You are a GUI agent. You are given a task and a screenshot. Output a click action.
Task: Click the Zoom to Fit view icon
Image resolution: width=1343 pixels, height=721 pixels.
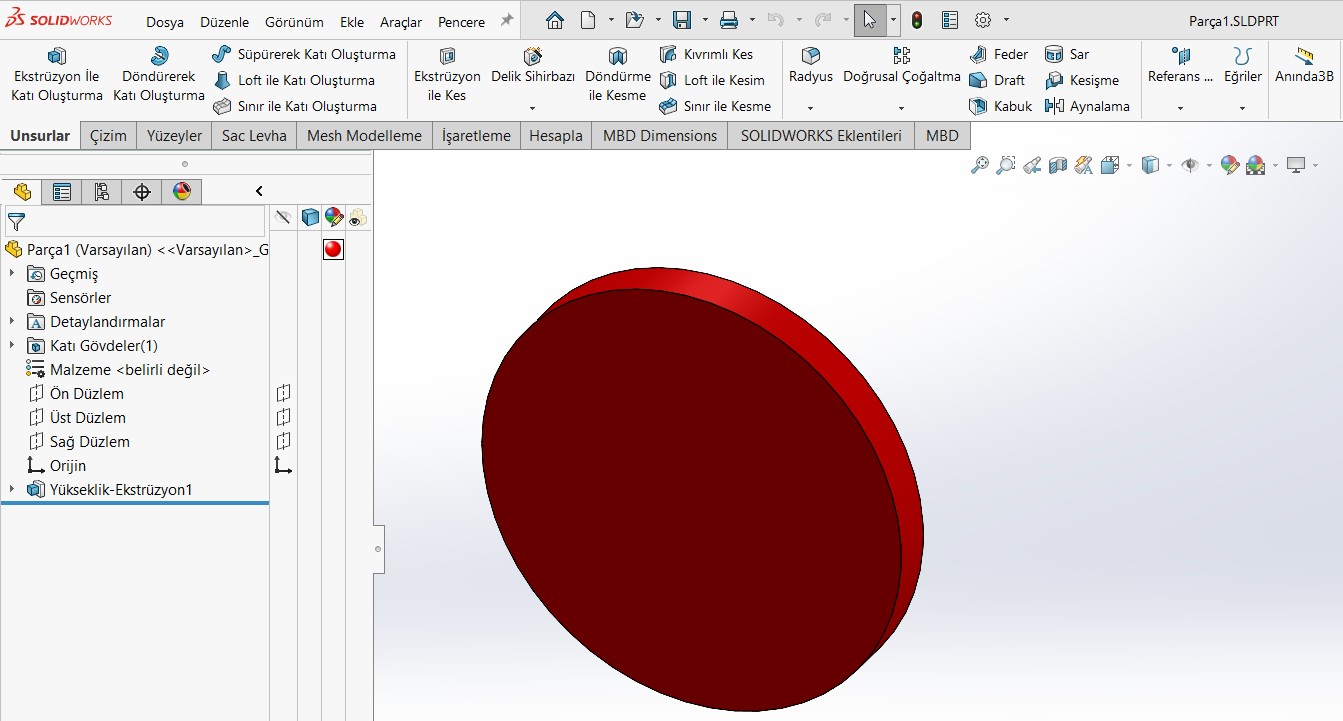tap(980, 165)
